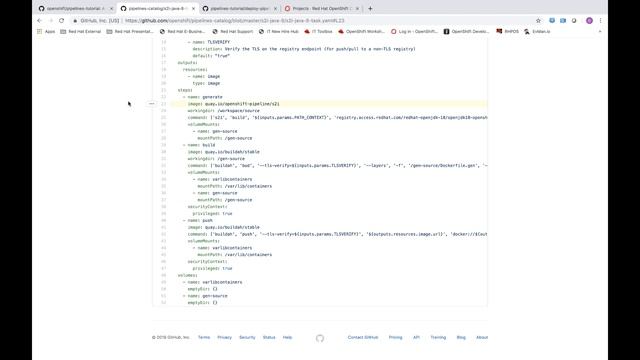
Task: Open the RHPDS bookmark
Action: [507, 31]
